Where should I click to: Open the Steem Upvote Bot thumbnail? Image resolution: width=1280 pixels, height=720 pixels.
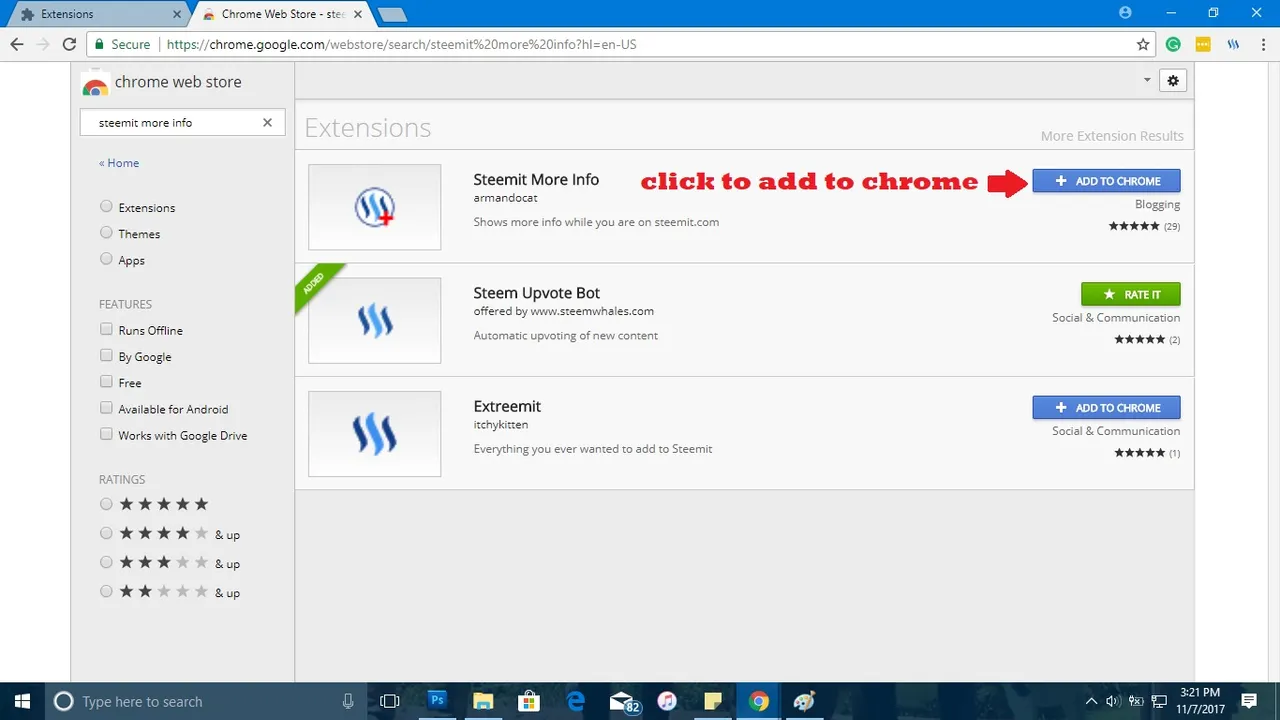click(375, 320)
